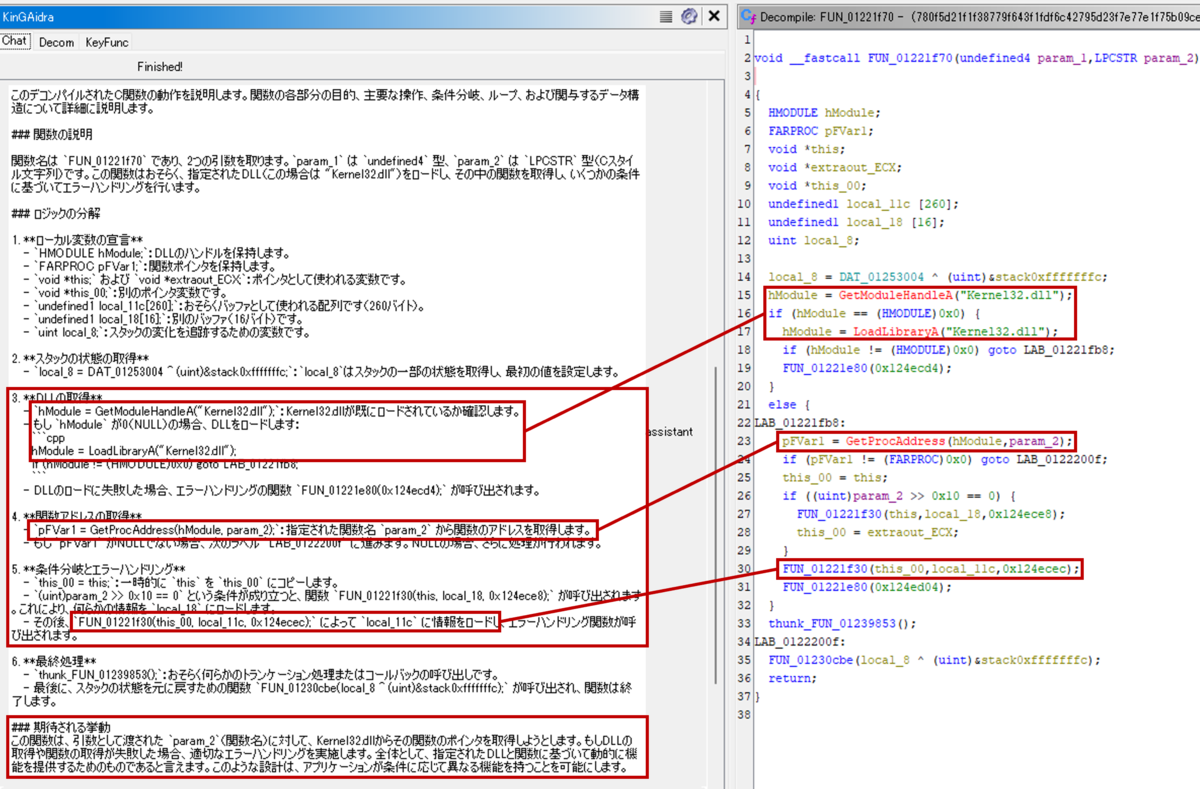Click "undefined1 local_18 [16];" declaration
Viewport: 1200px width, 789px height.
click(x=855, y=222)
